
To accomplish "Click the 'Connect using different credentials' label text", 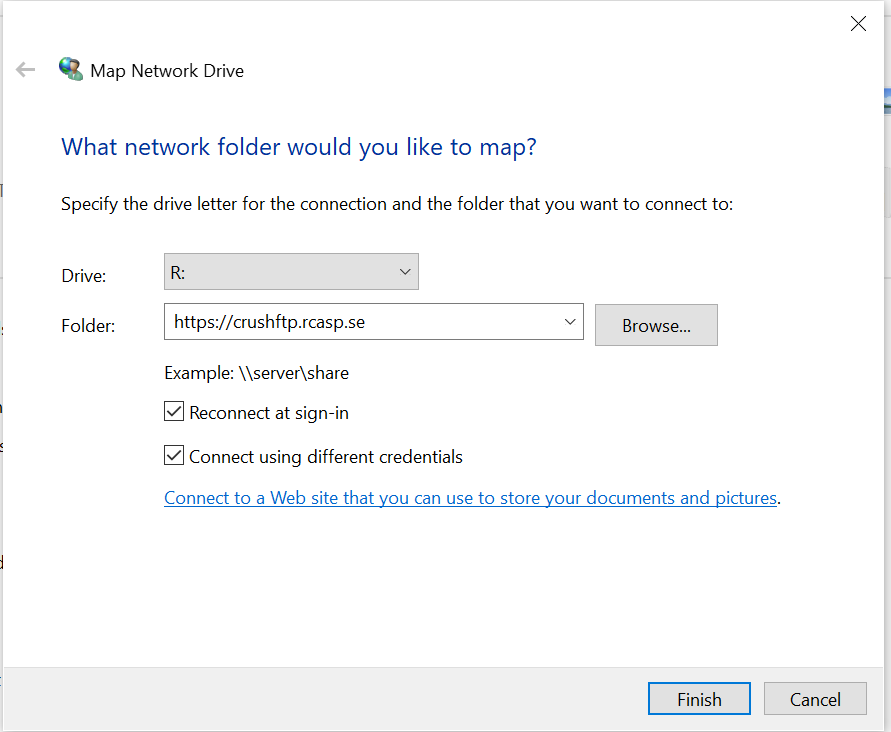I will click(x=325, y=457).
